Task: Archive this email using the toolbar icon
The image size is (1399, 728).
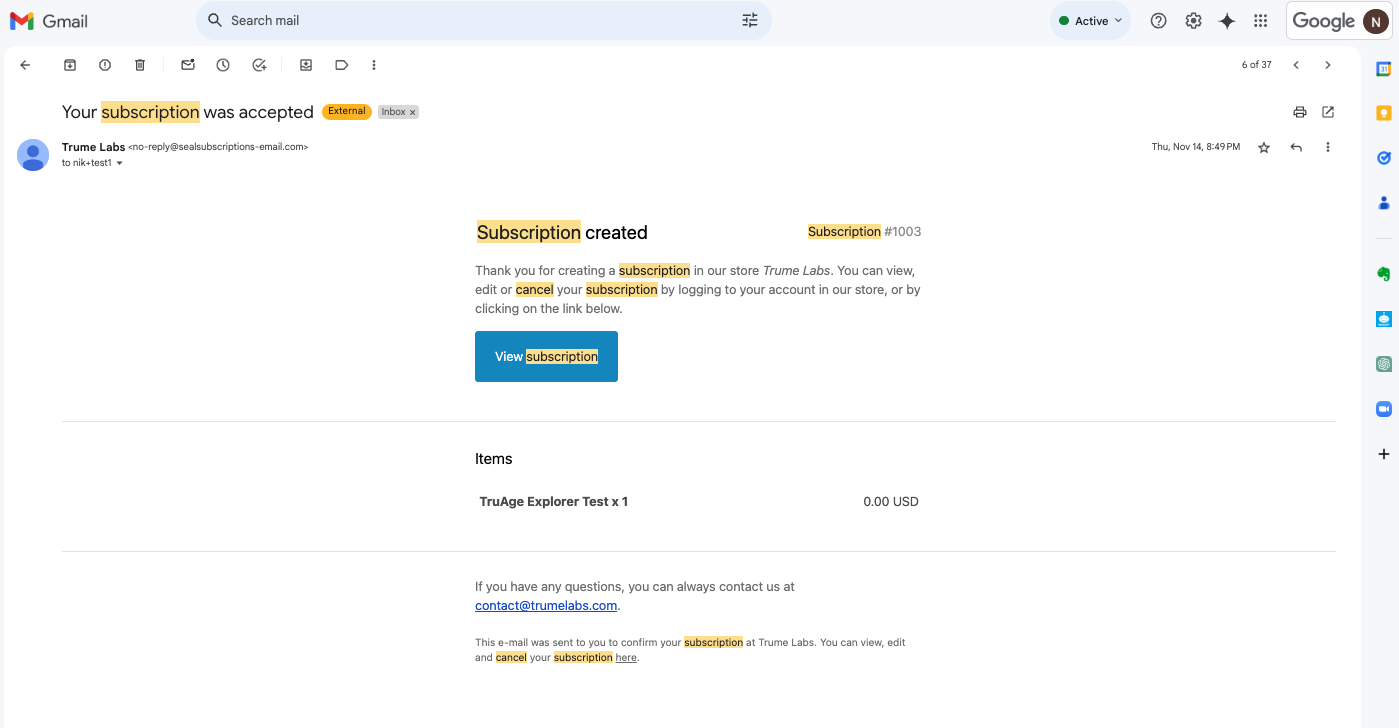Action: coord(70,65)
